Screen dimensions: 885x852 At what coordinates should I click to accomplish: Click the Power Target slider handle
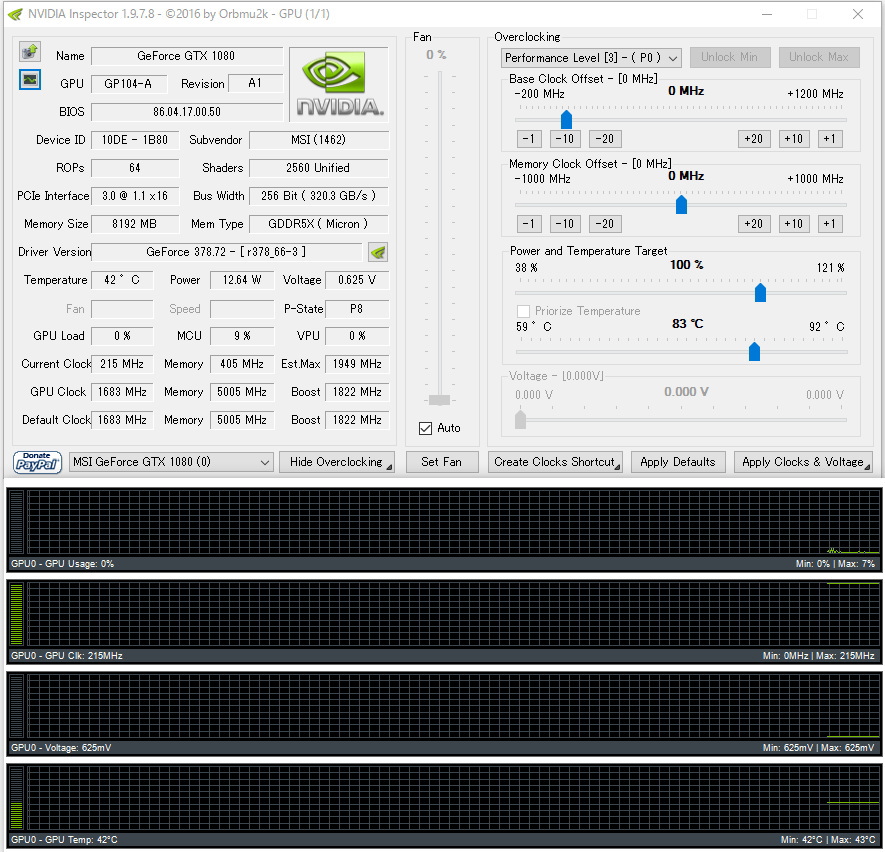tap(760, 293)
